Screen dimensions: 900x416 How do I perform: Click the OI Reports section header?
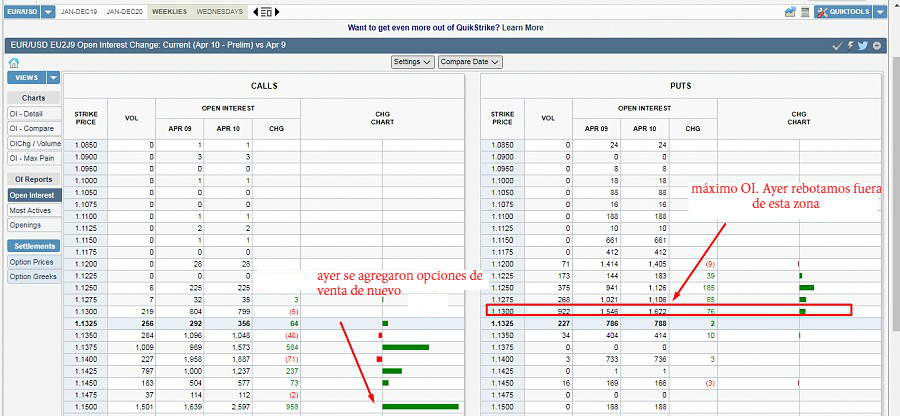click(x=34, y=180)
